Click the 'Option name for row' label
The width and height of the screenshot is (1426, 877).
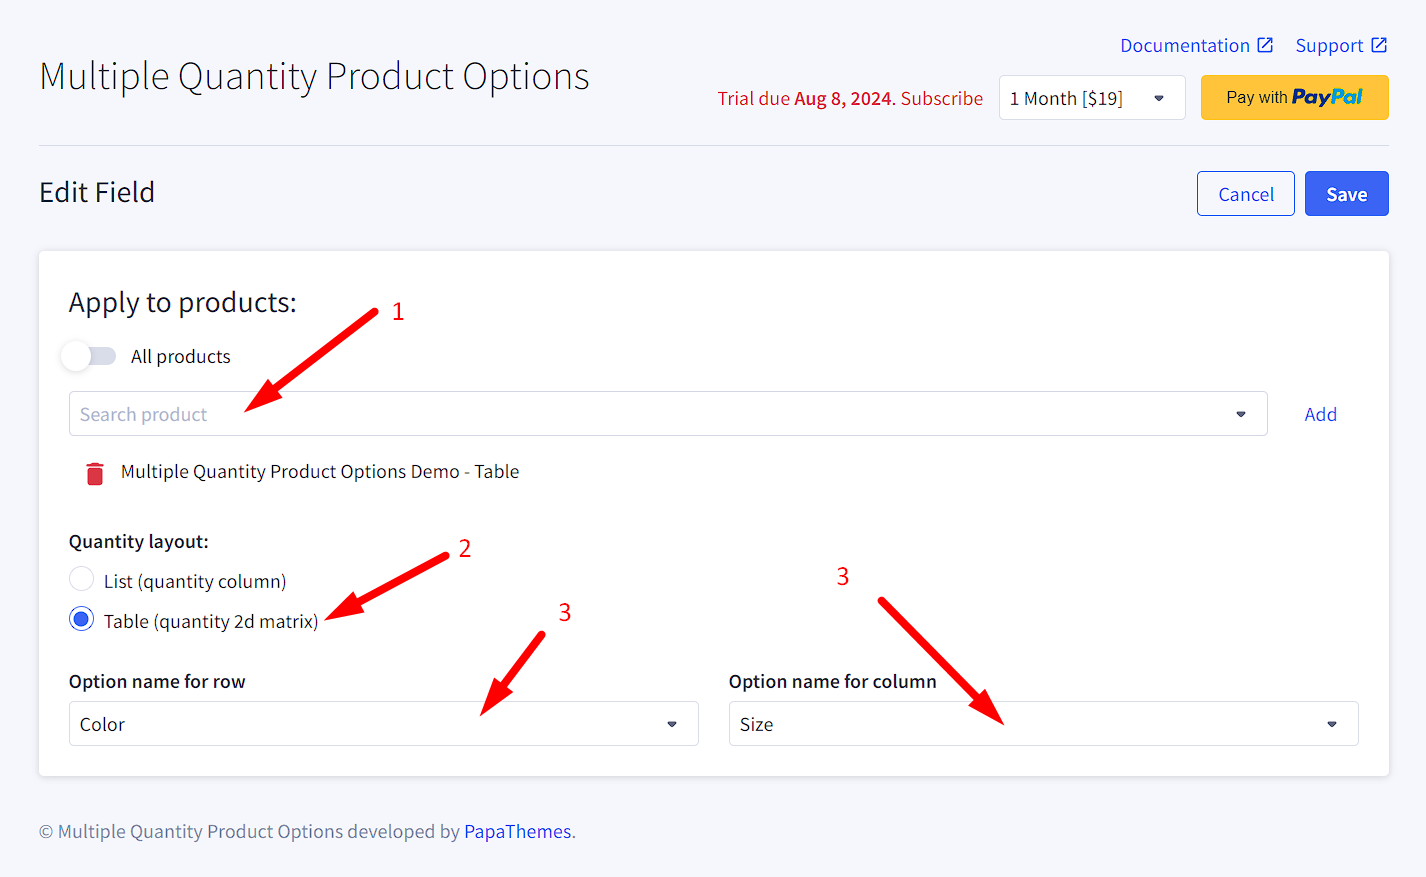click(x=157, y=681)
